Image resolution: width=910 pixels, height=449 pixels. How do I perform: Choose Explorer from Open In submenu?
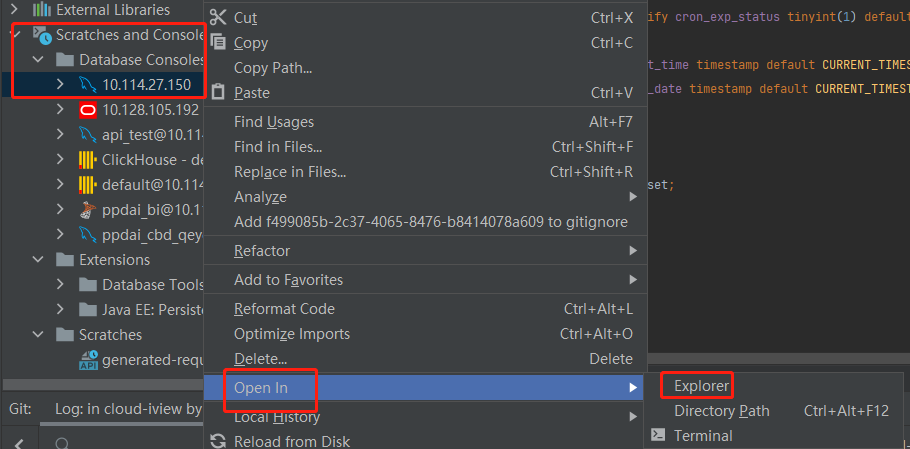tap(701, 385)
